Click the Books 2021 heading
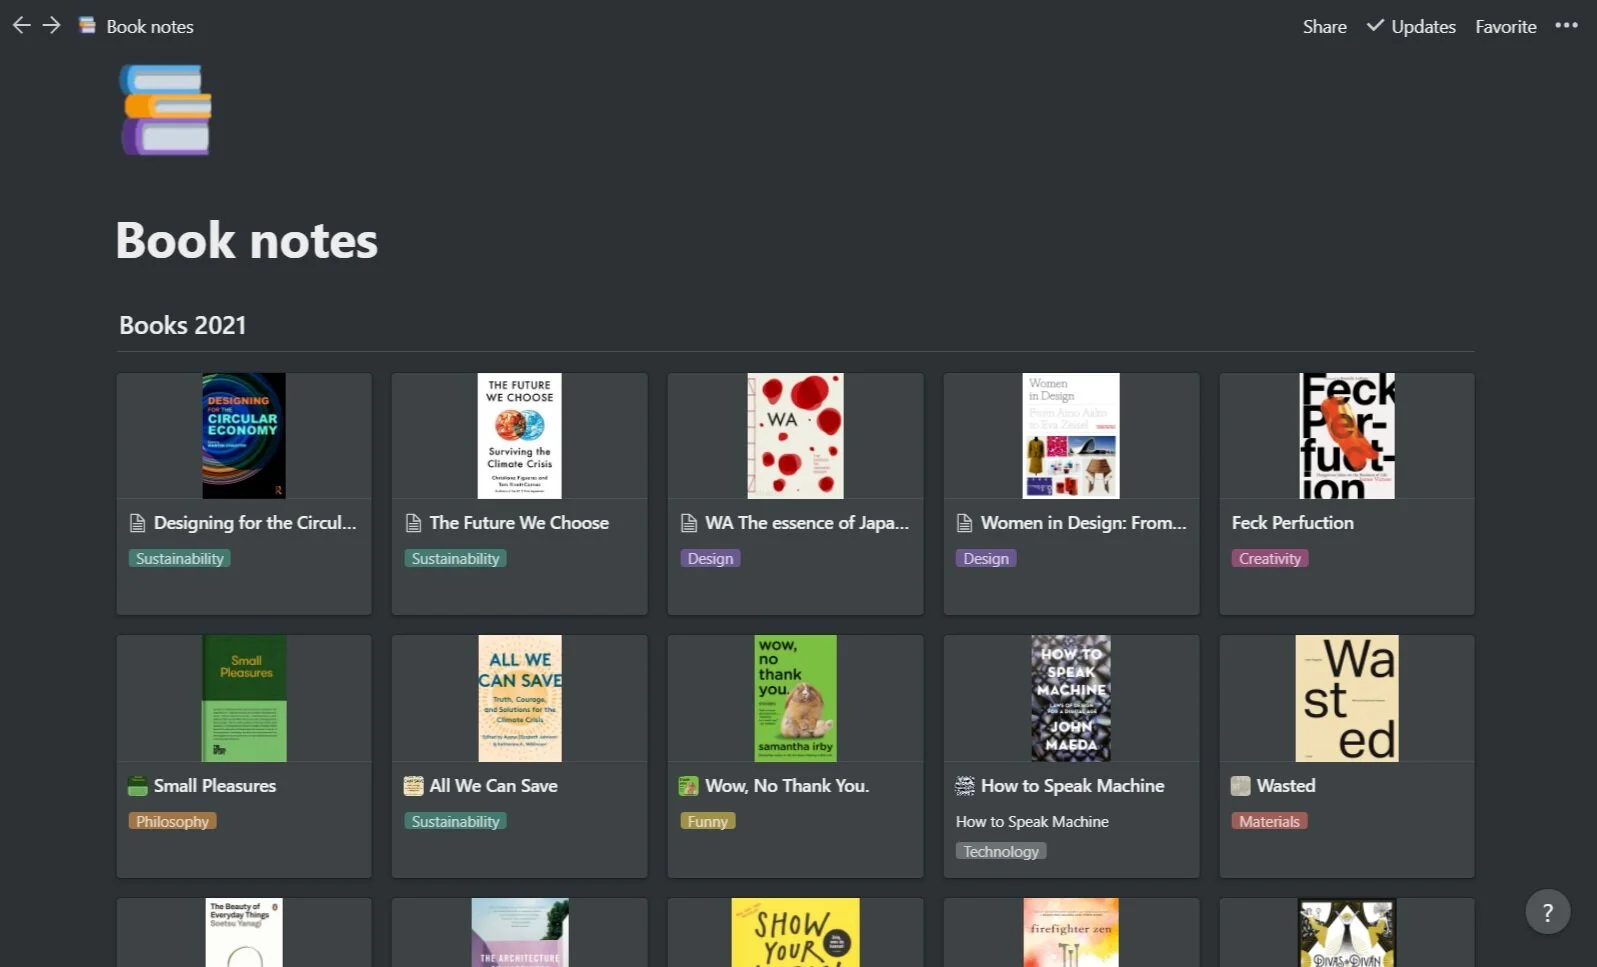This screenshot has height=967, width=1597. coord(183,325)
